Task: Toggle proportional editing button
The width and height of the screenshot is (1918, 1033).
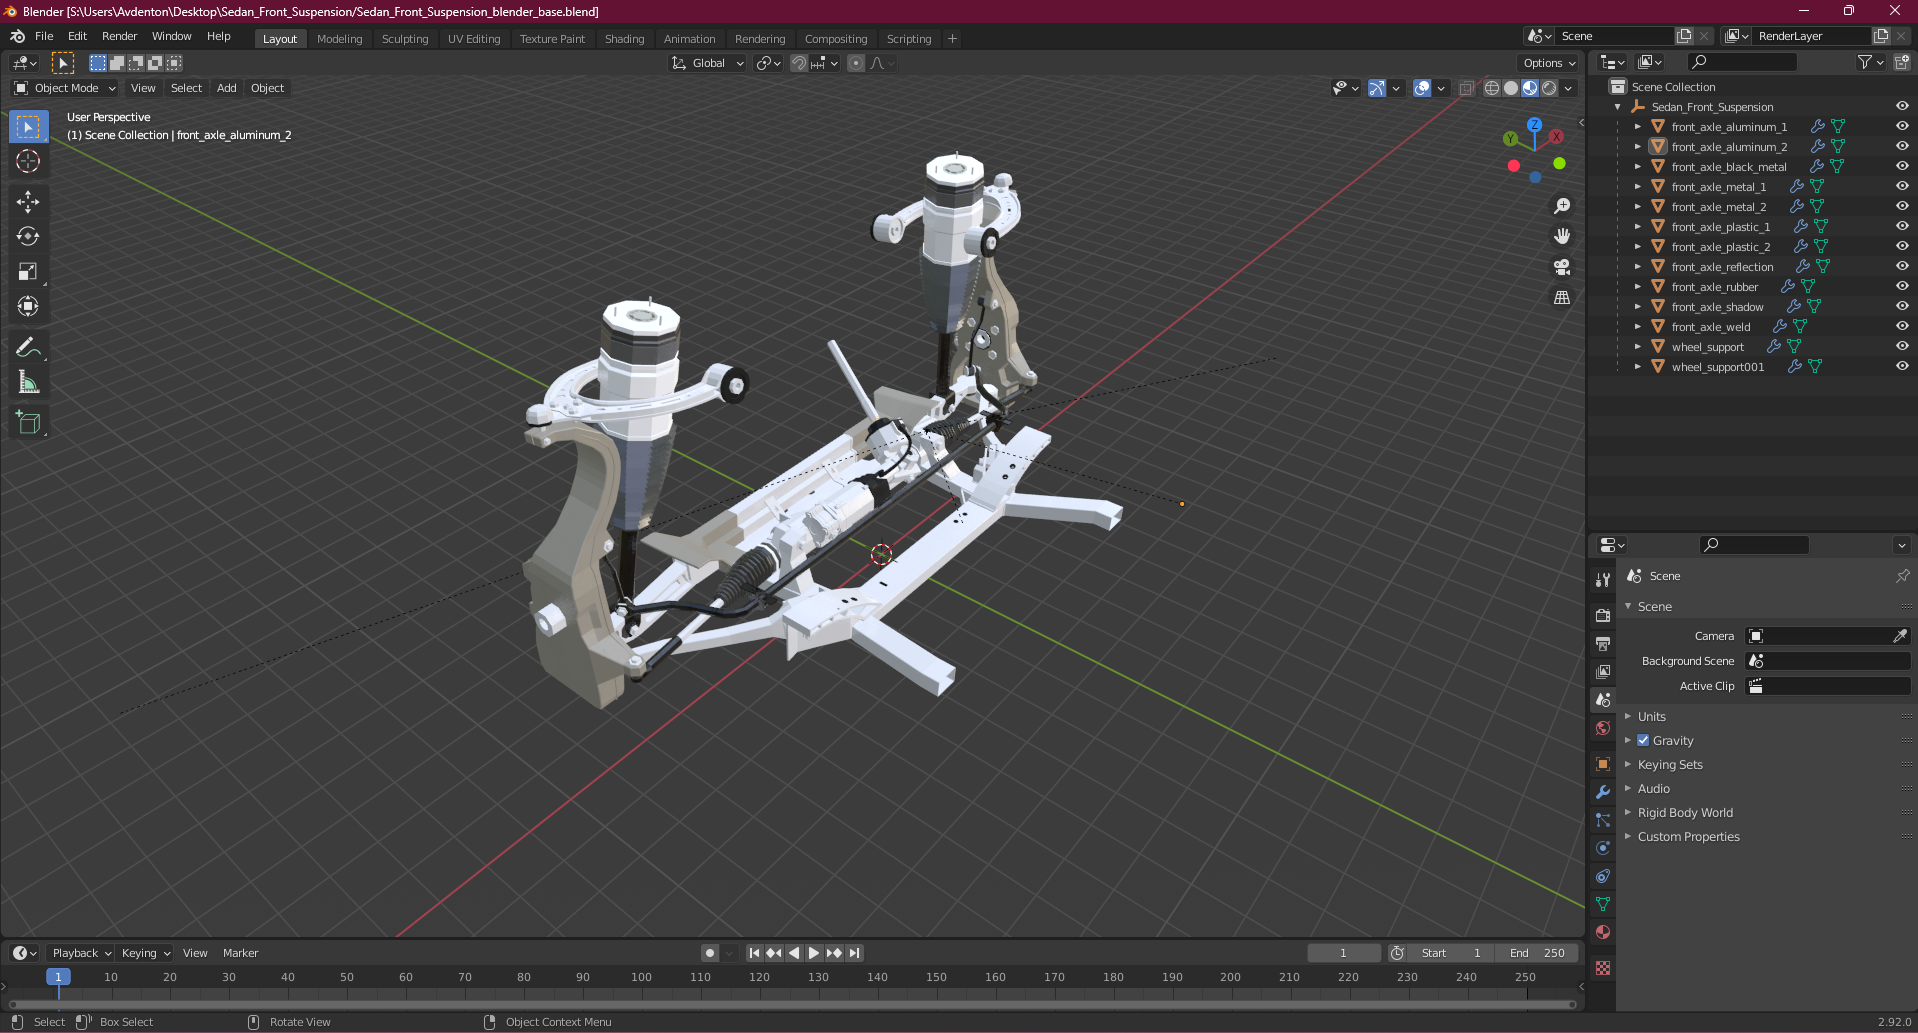Action: pos(856,63)
